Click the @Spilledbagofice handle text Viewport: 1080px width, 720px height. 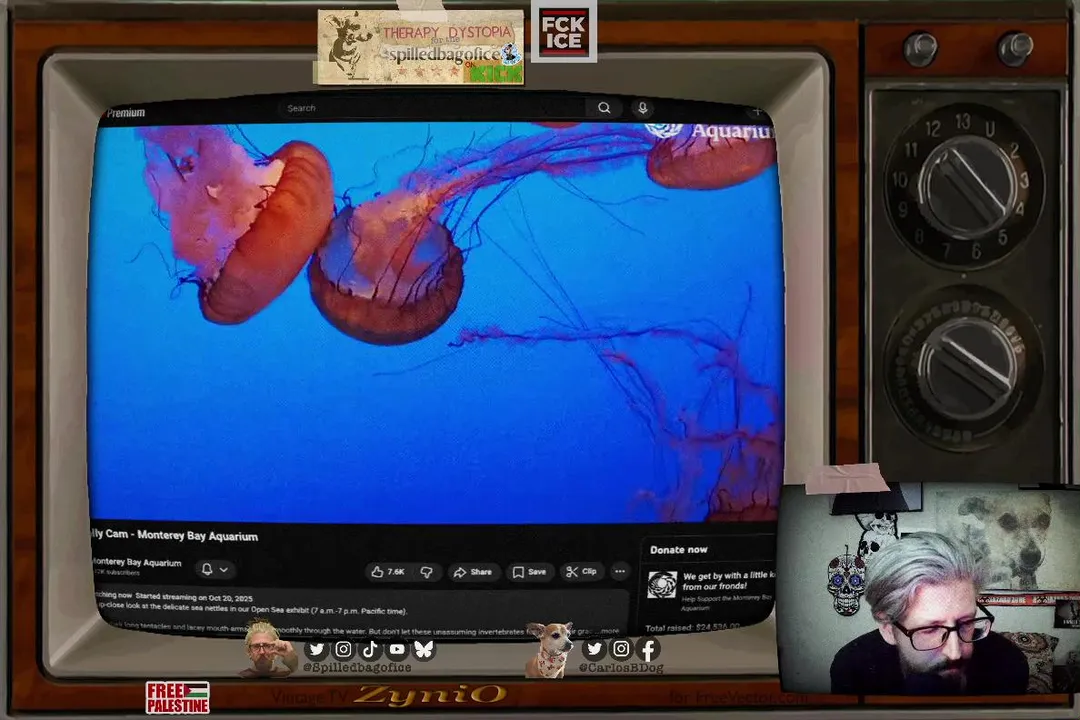[x=357, y=667]
